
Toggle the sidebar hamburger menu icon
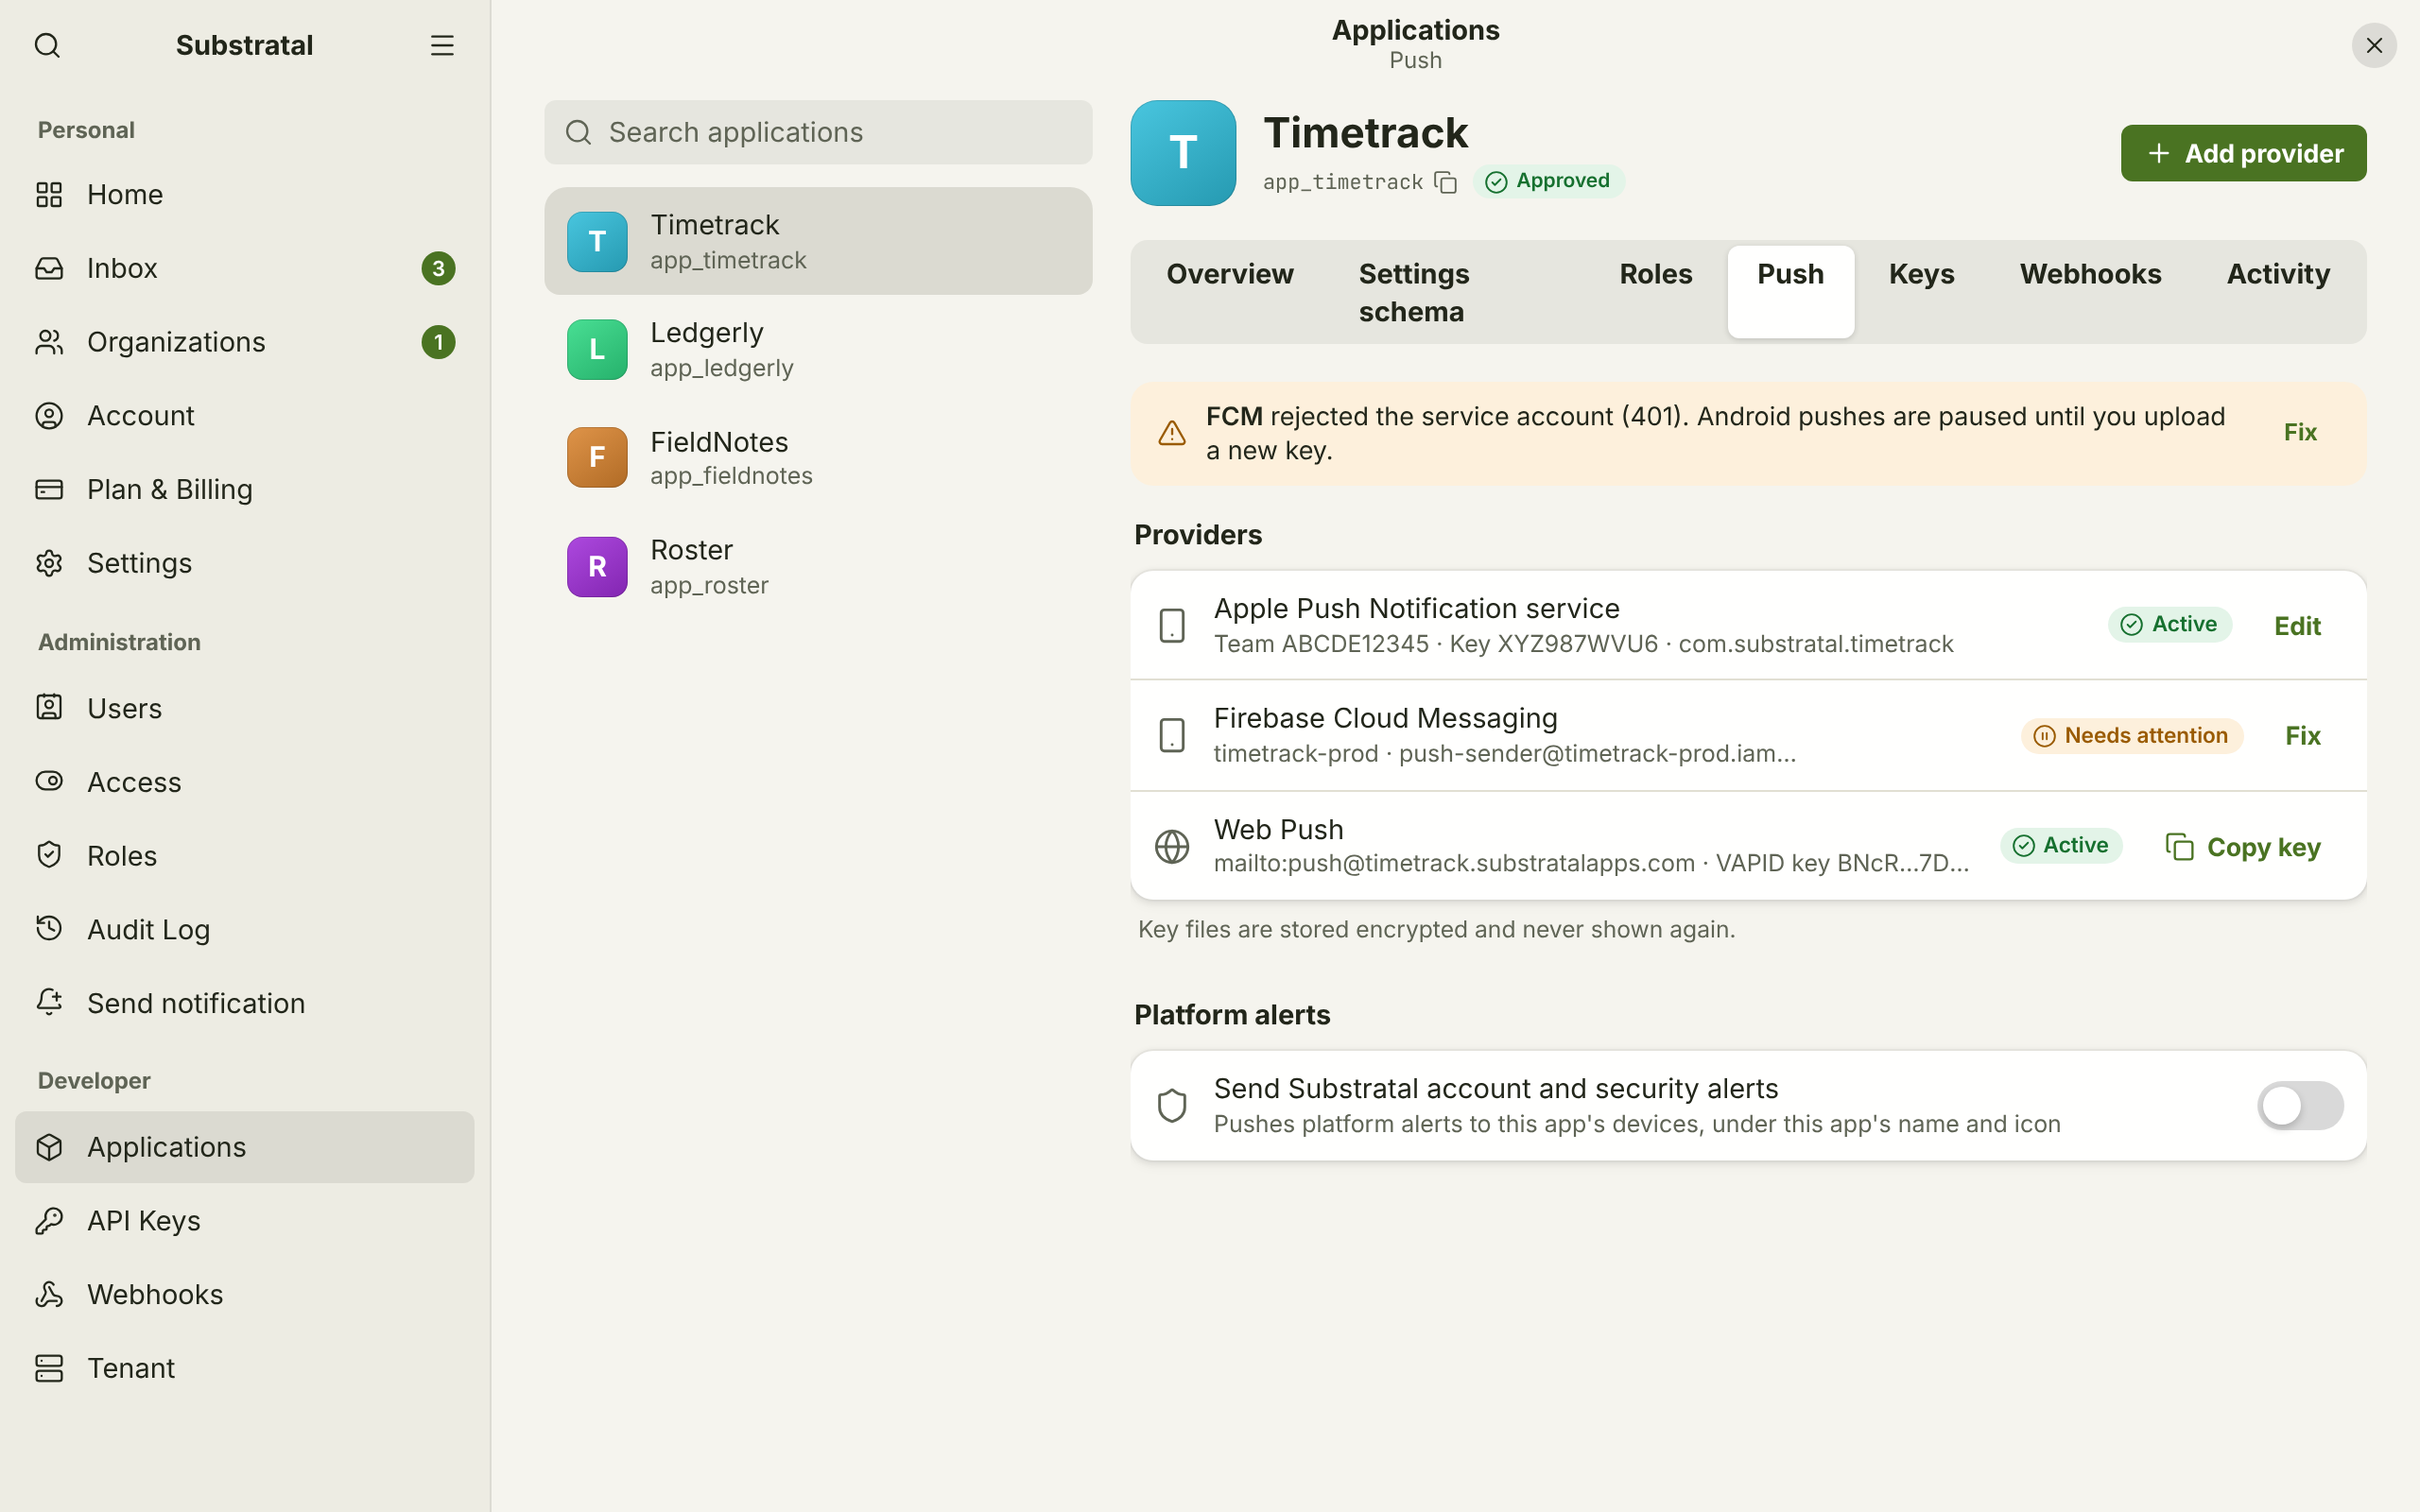pos(442,45)
